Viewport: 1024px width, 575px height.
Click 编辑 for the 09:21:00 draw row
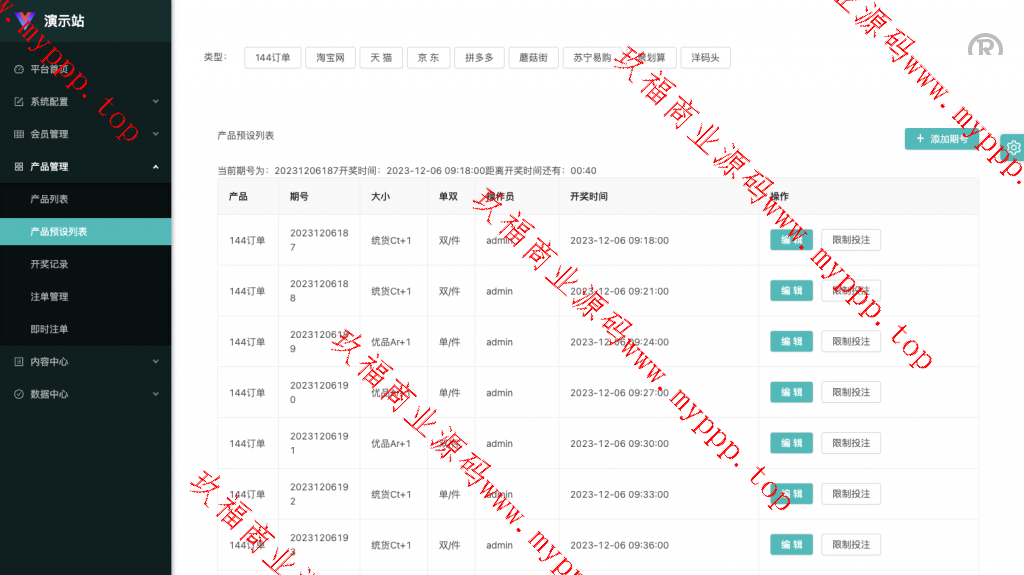coord(791,291)
